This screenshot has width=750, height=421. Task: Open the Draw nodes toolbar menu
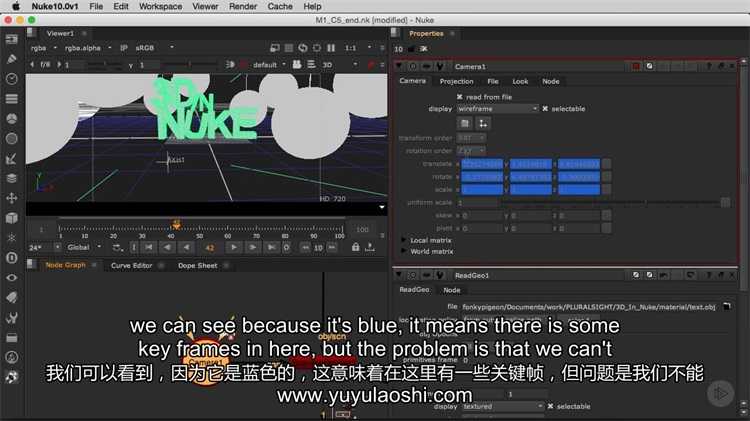click(11, 59)
